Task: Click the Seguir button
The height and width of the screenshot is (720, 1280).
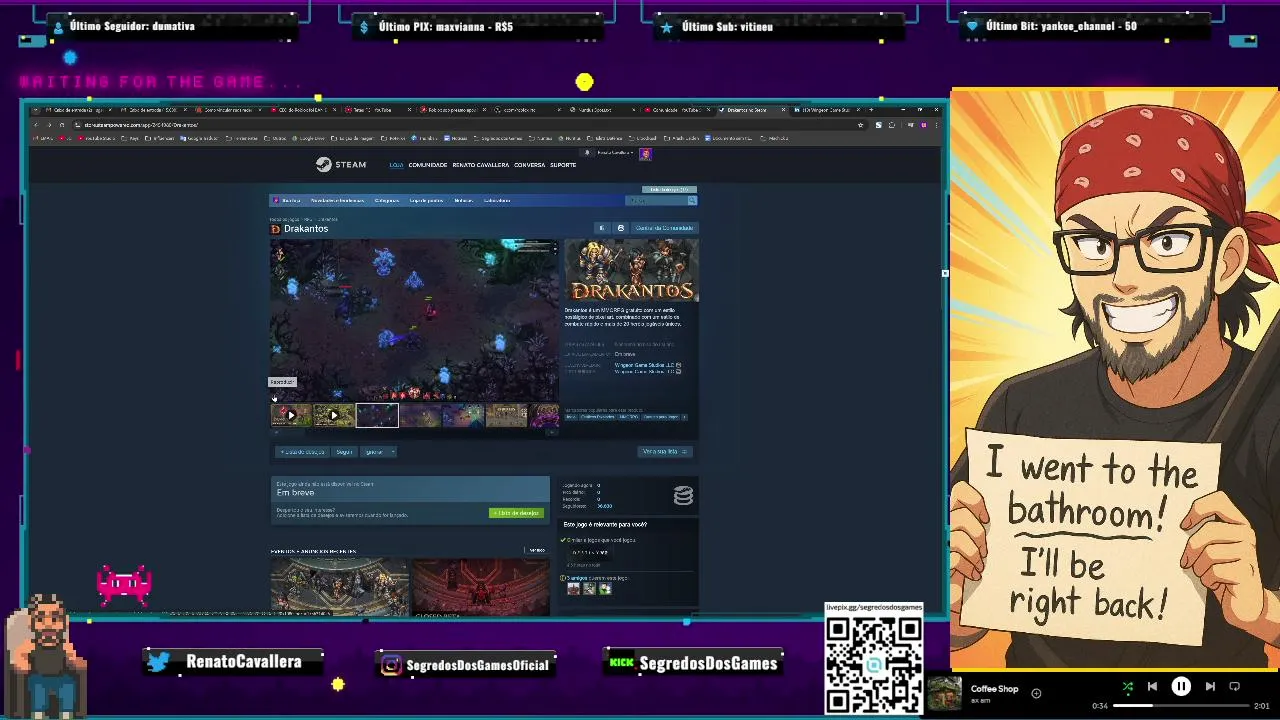Action: point(344,452)
